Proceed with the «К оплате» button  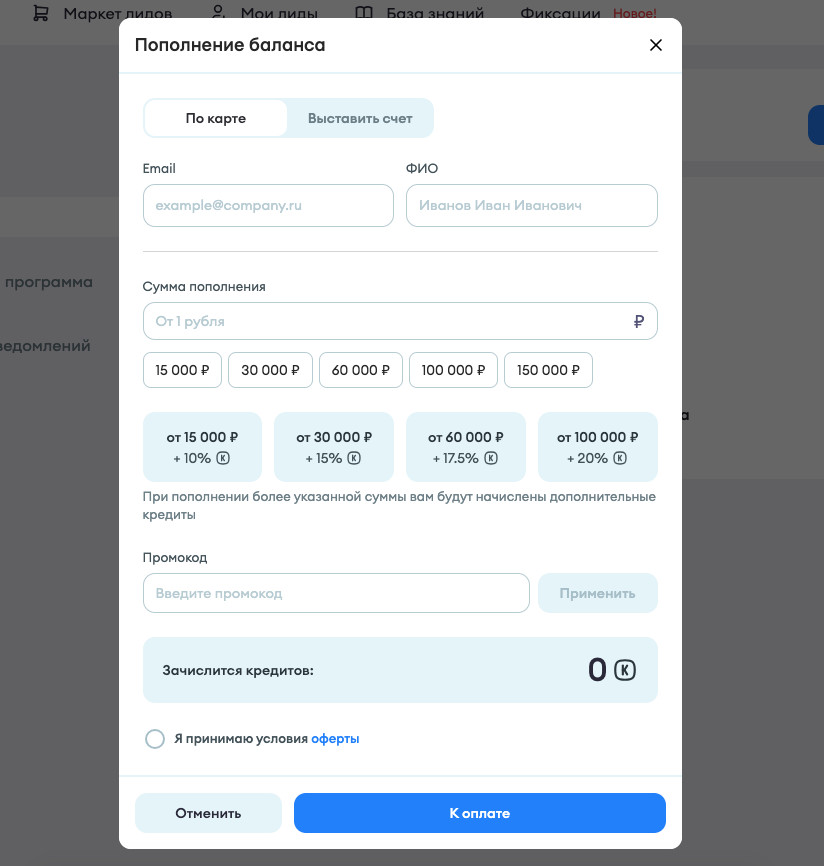(479, 813)
